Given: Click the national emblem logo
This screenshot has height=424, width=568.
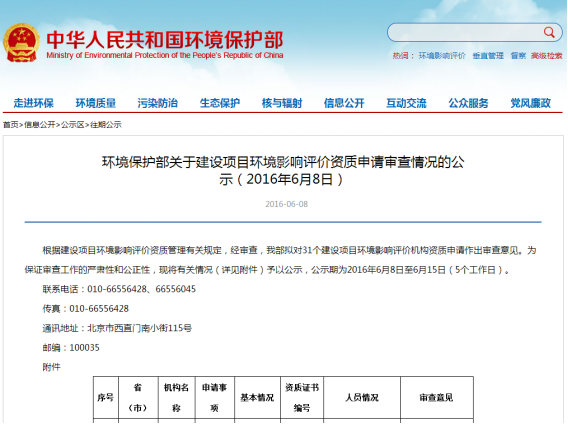Looking at the screenshot, I should (21, 43).
